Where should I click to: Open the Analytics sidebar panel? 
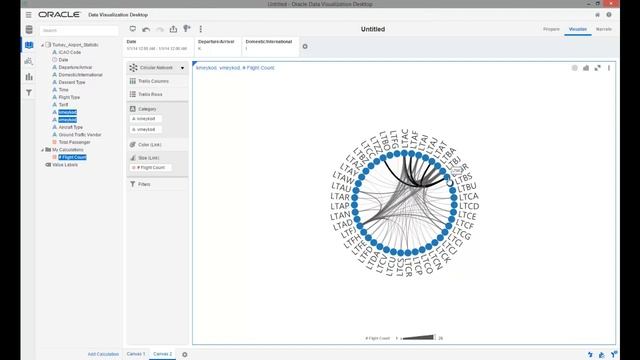[x=29, y=61]
